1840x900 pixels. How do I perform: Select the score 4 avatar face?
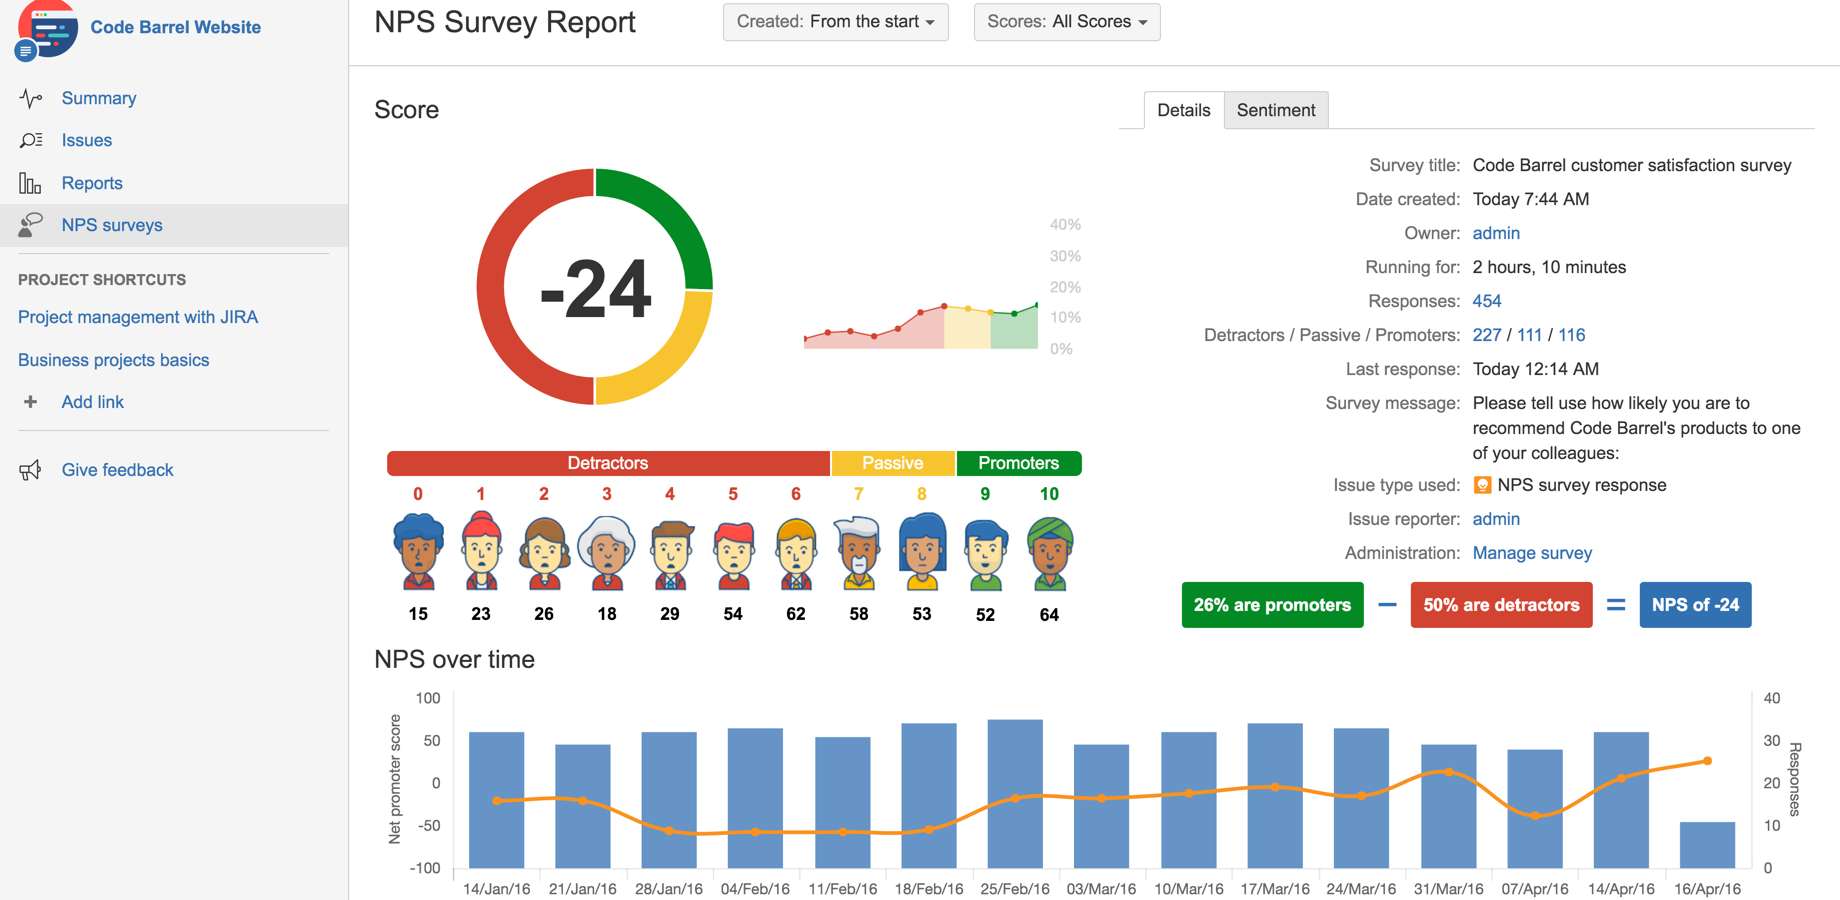pyautogui.click(x=670, y=554)
